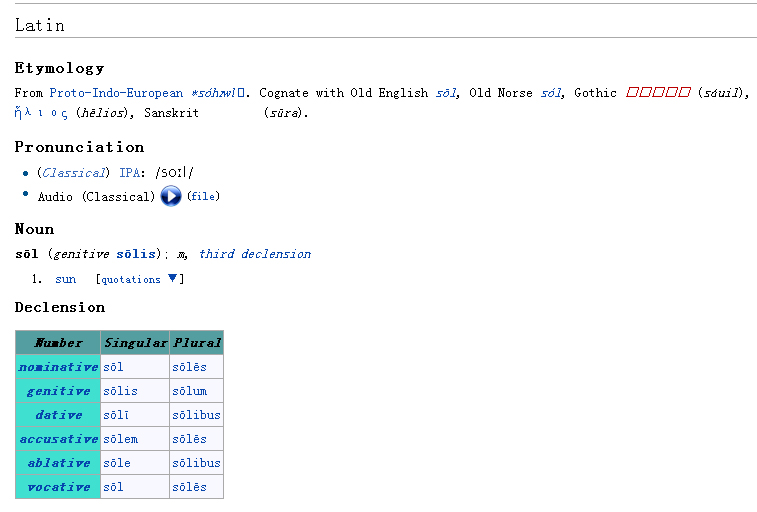Open the genitive case link

[58, 391]
